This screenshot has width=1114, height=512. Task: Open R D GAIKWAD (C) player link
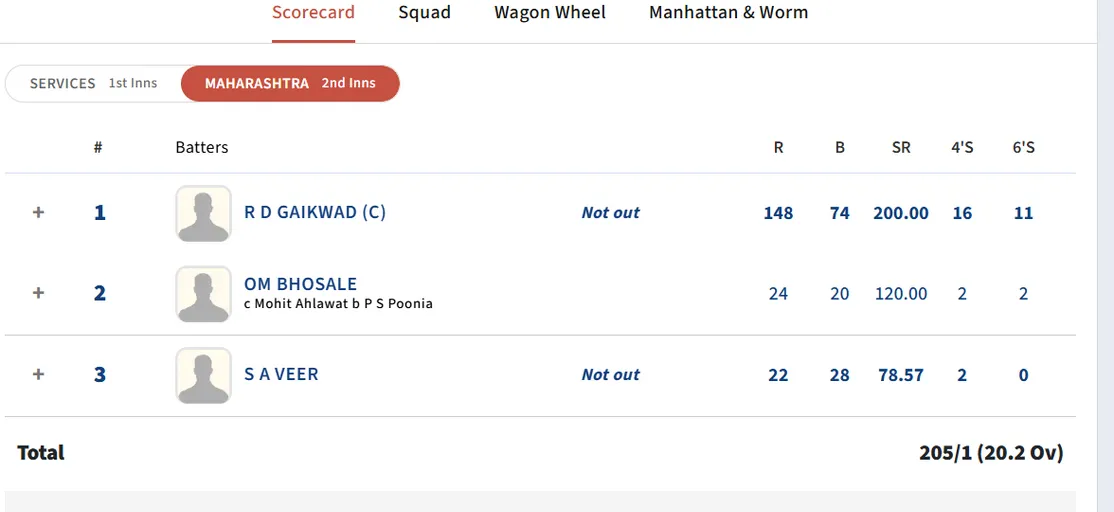(x=315, y=212)
